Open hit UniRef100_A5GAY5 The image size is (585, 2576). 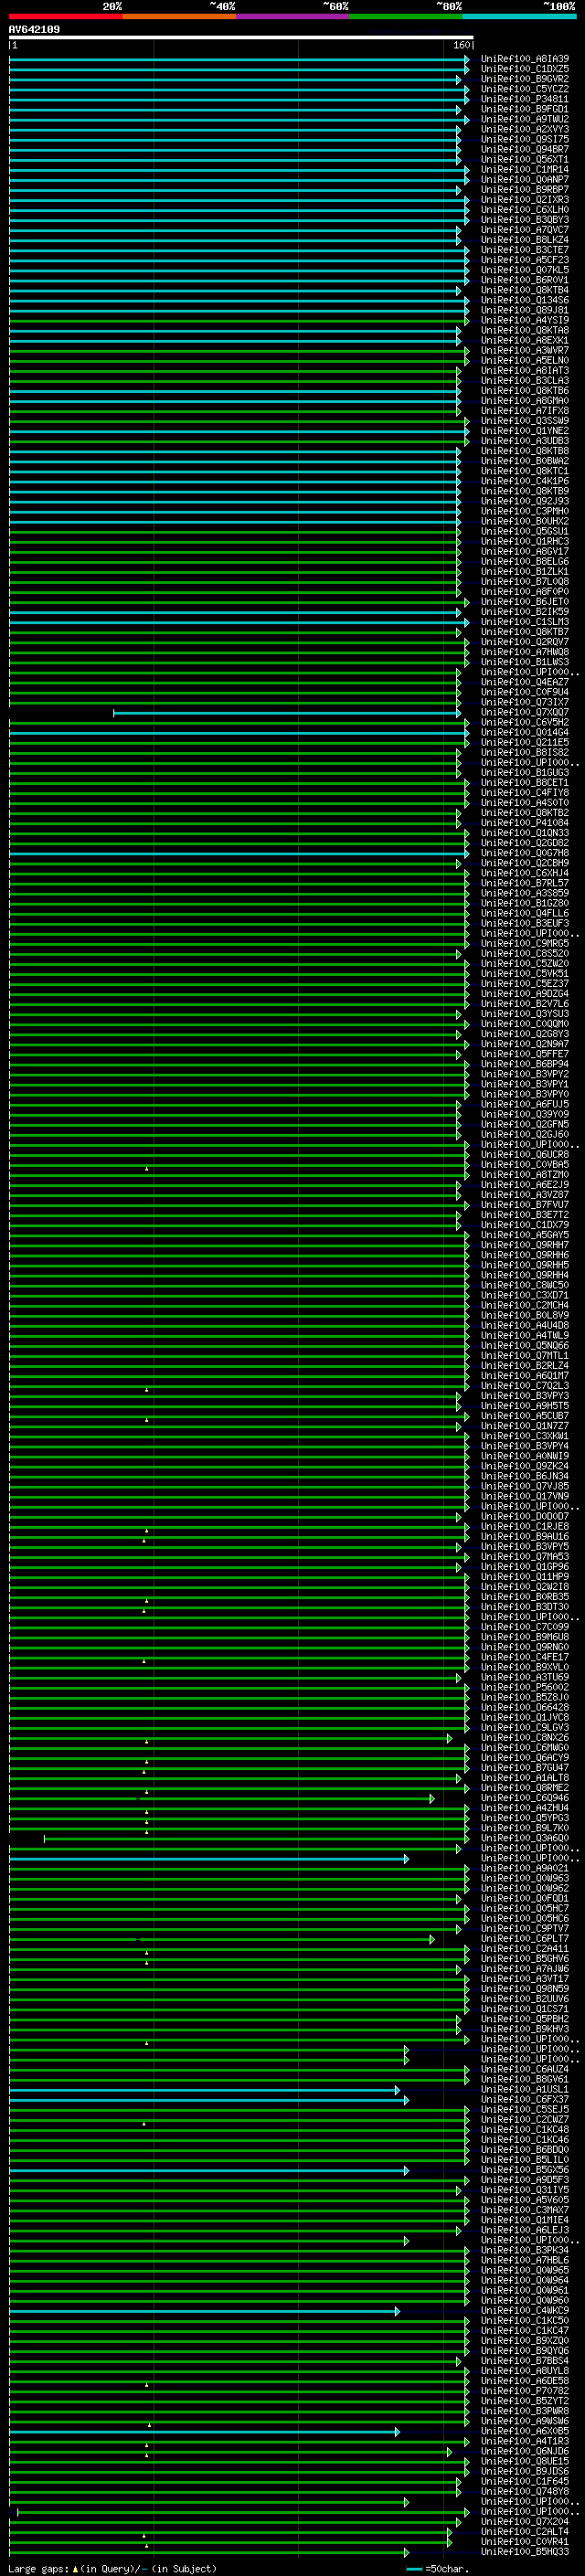[x=525, y=1235]
